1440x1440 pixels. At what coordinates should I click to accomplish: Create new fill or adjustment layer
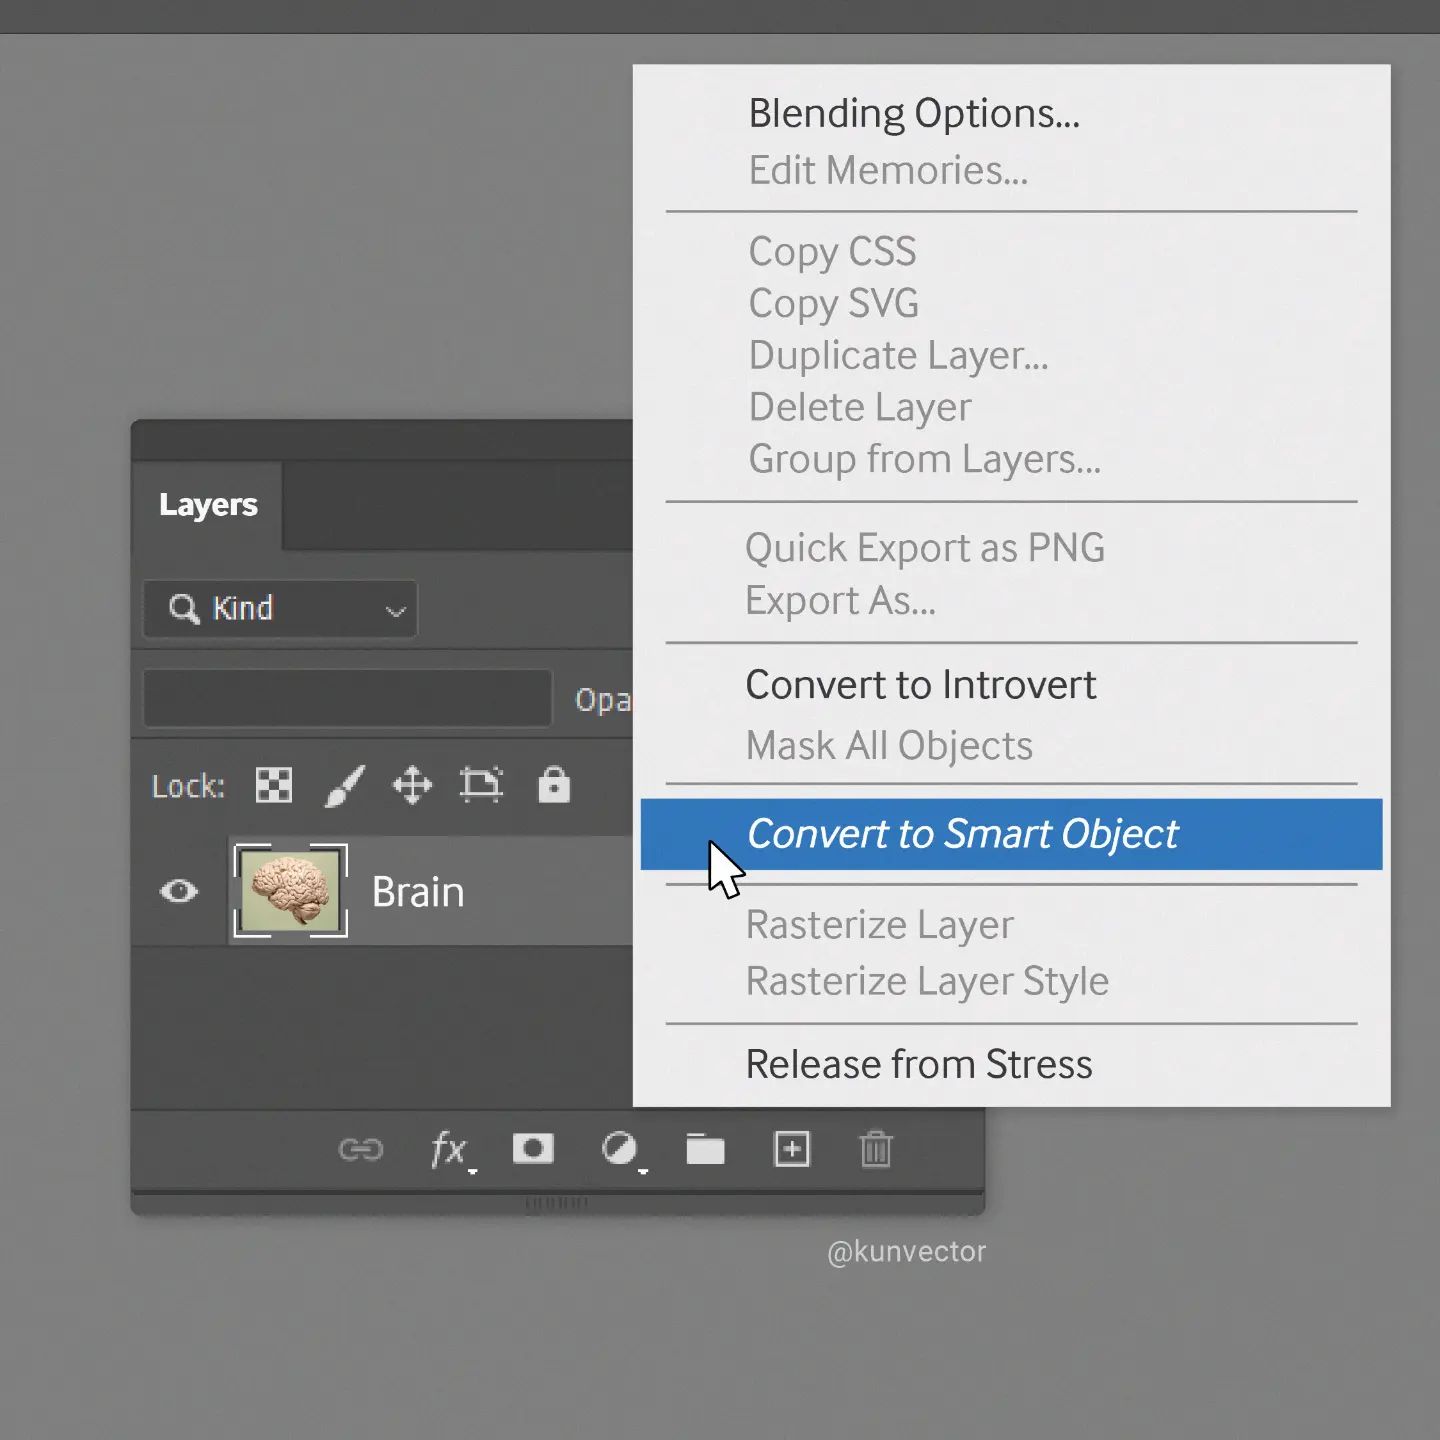pos(622,1150)
